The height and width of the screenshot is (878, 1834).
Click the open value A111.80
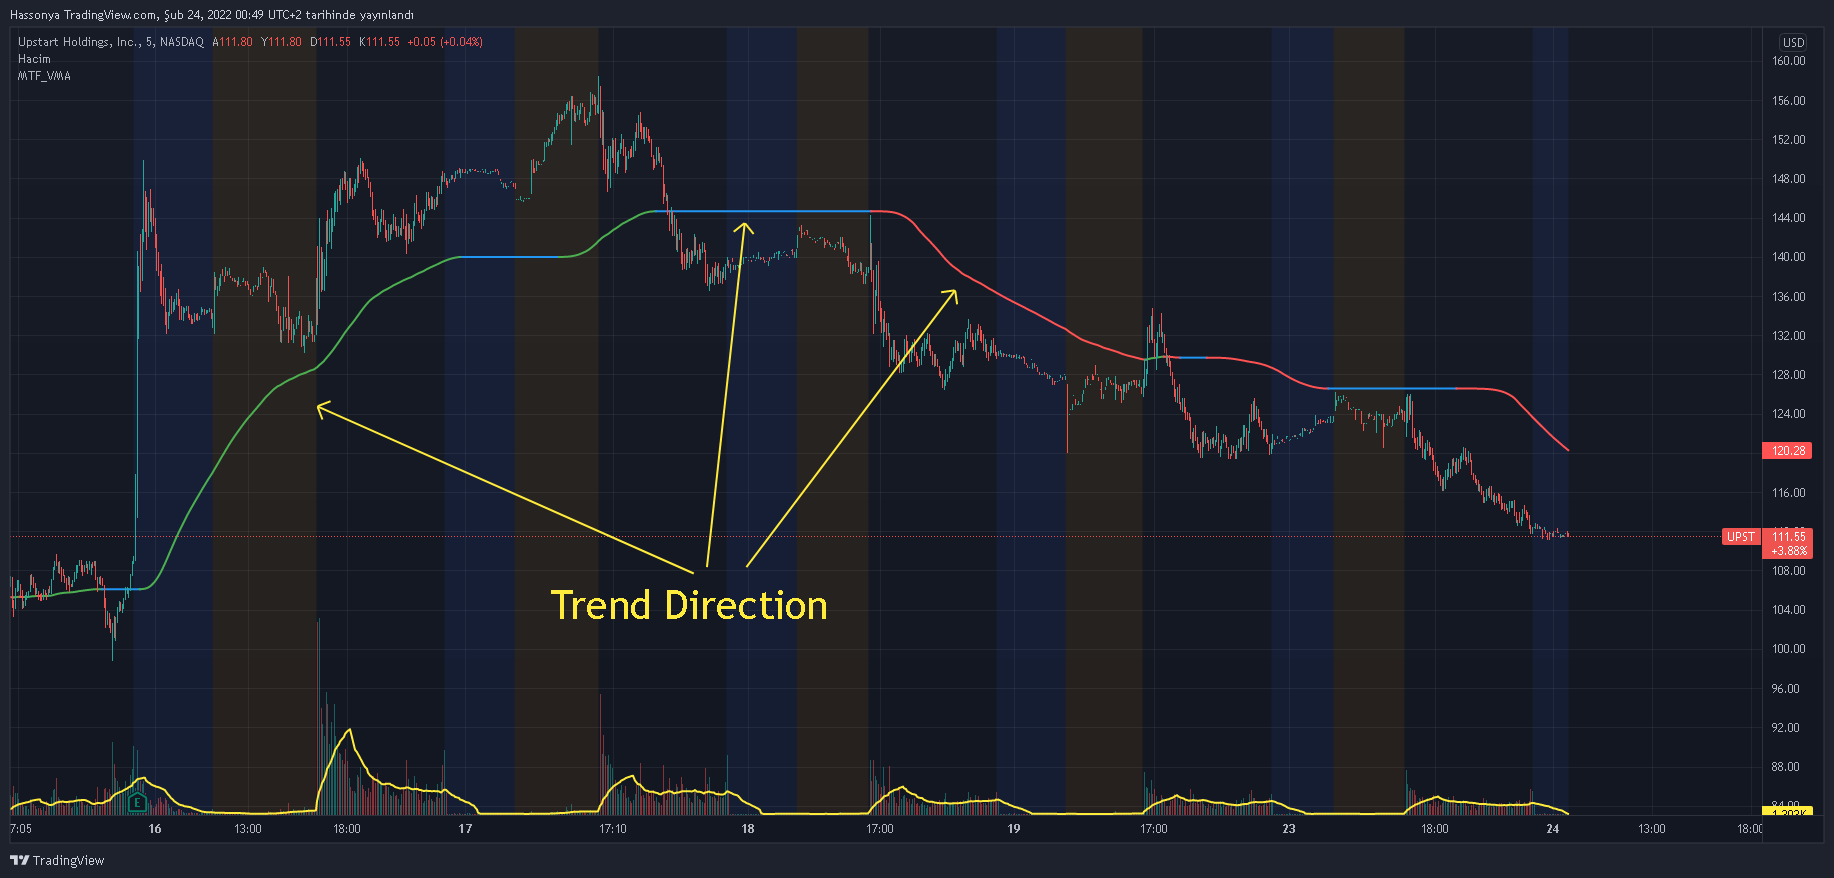tap(232, 42)
